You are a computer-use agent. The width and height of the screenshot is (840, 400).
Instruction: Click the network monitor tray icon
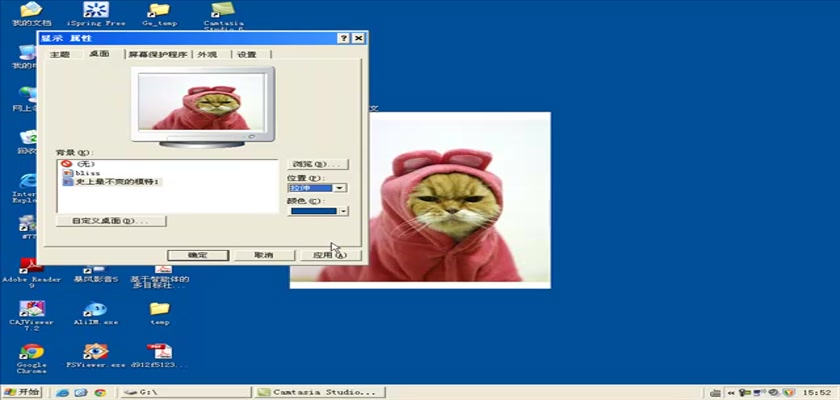759,393
